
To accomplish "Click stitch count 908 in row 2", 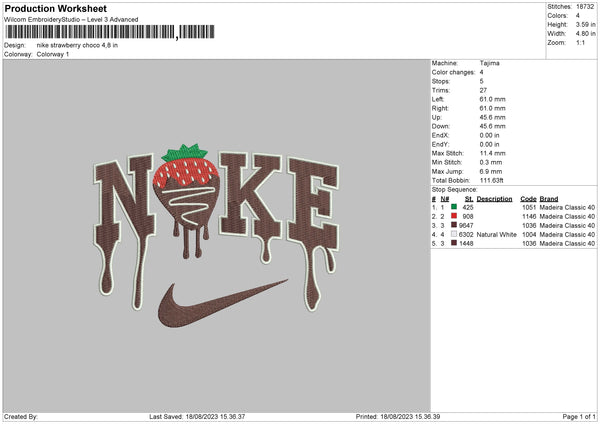I will [468, 217].
